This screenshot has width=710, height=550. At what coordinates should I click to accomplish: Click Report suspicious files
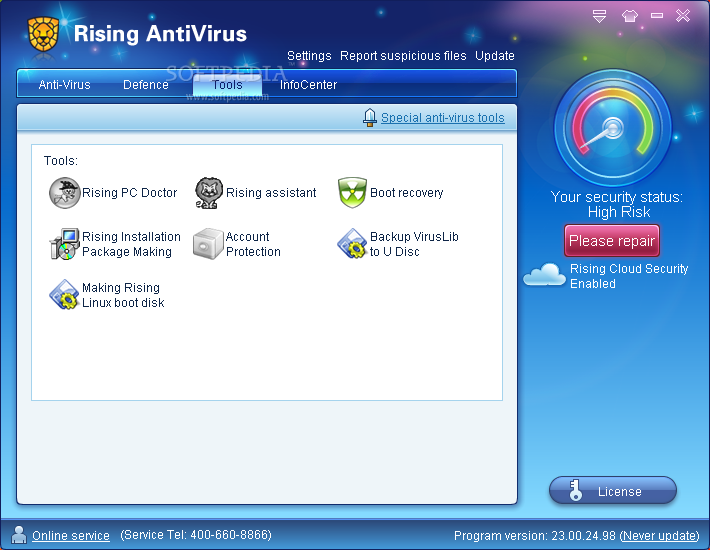click(x=403, y=56)
